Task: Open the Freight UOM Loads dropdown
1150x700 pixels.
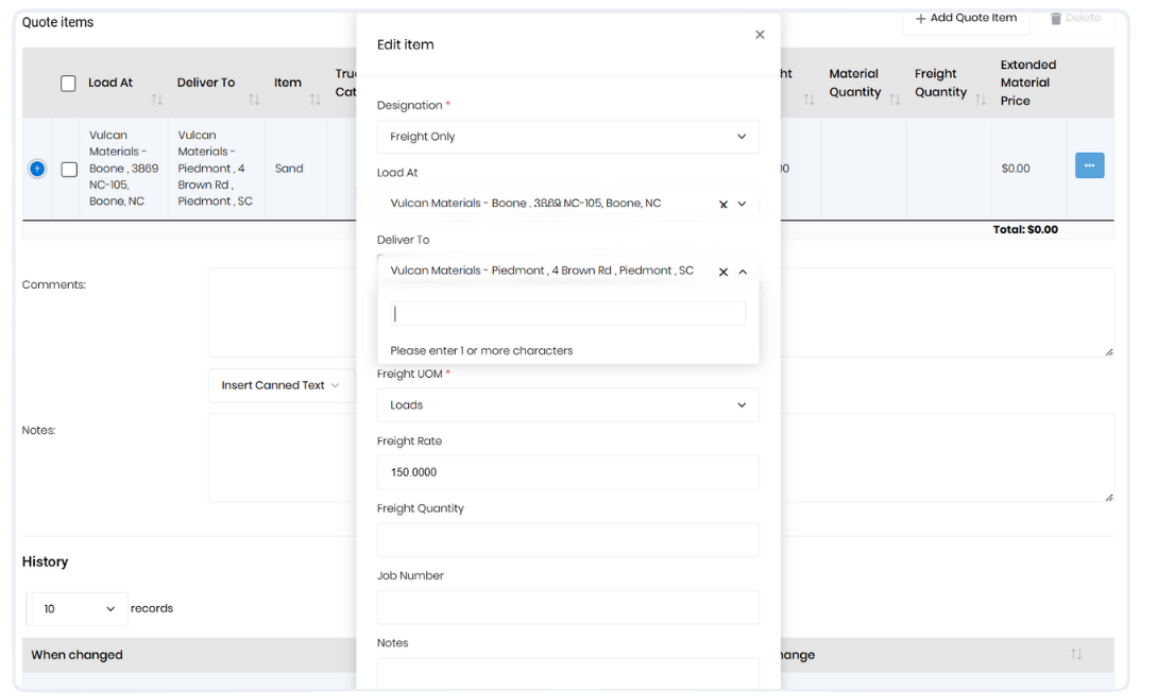Action: point(568,405)
